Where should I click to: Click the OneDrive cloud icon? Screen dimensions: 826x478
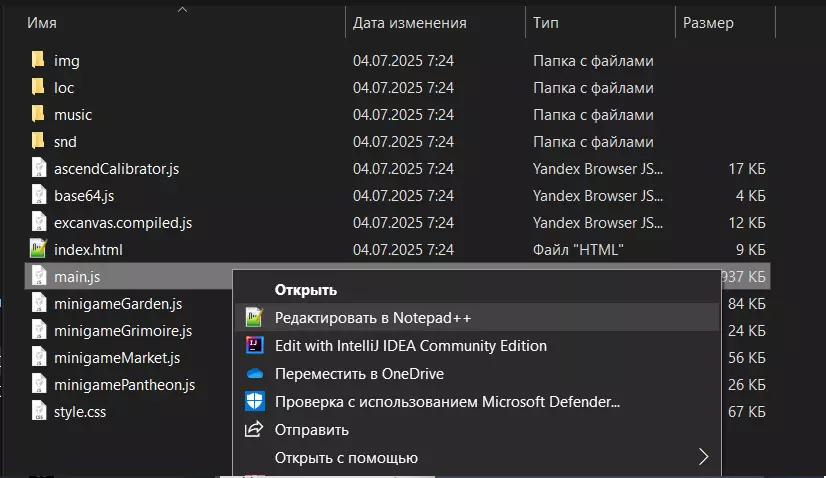(254, 374)
